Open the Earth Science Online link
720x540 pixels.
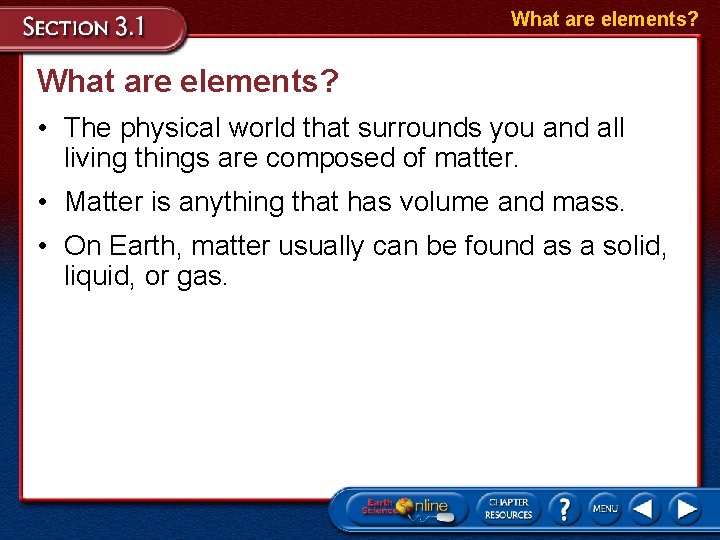[406, 509]
